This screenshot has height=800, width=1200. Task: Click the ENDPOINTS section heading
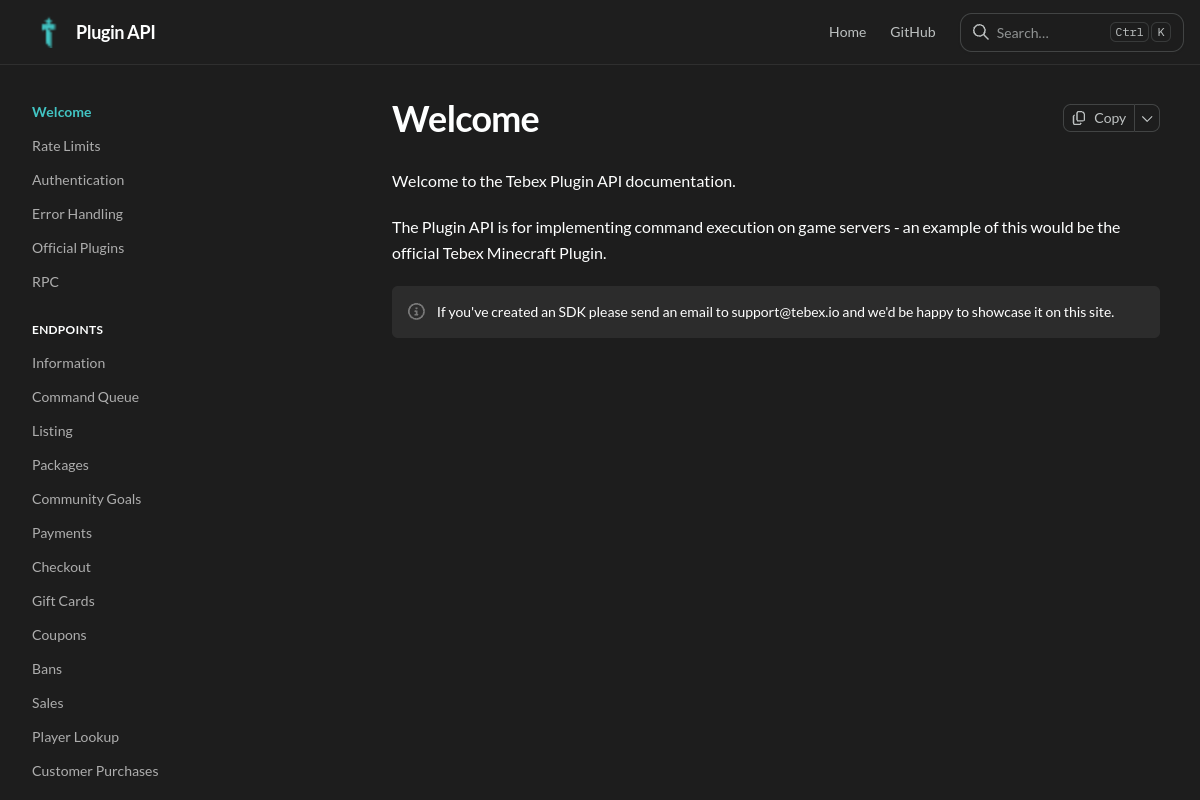click(67, 330)
